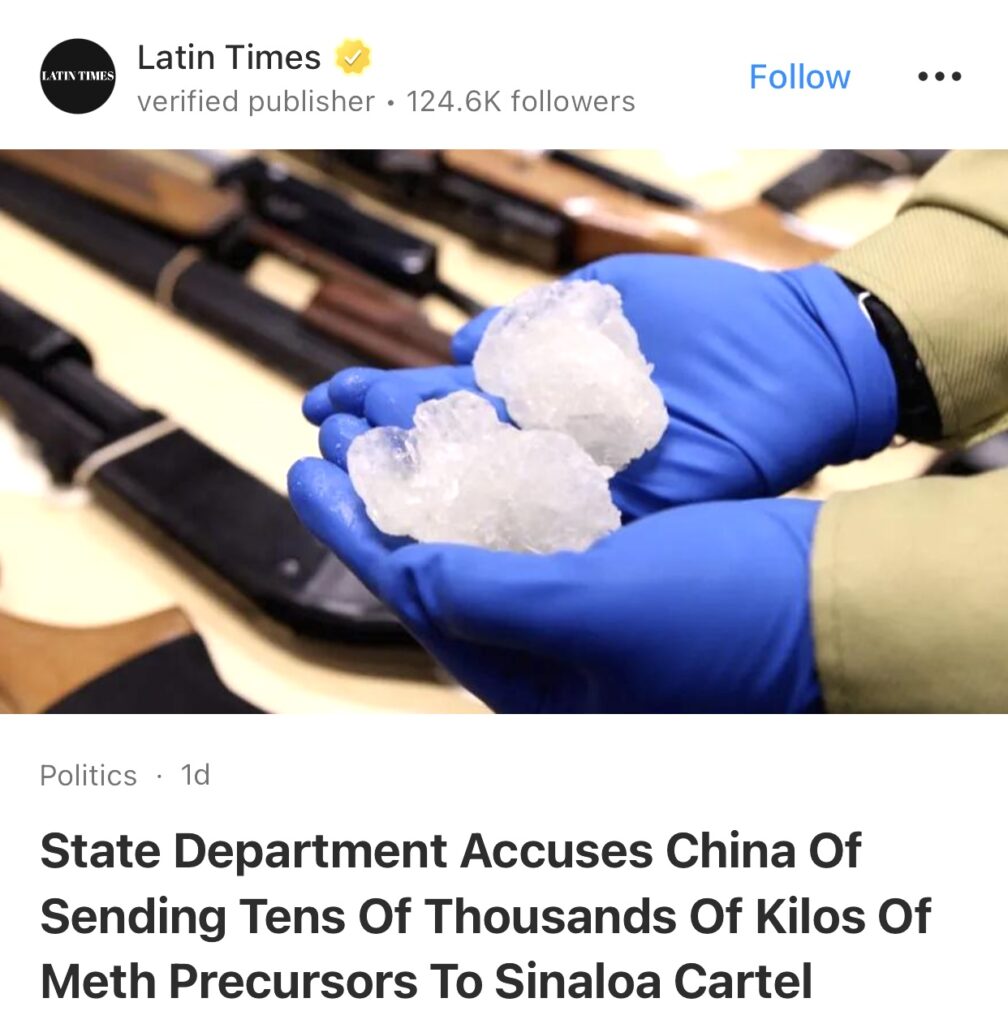Image resolution: width=1008 pixels, height=1024 pixels.
Task: Follow the Latin Times publisher
Action: [799, 77]
